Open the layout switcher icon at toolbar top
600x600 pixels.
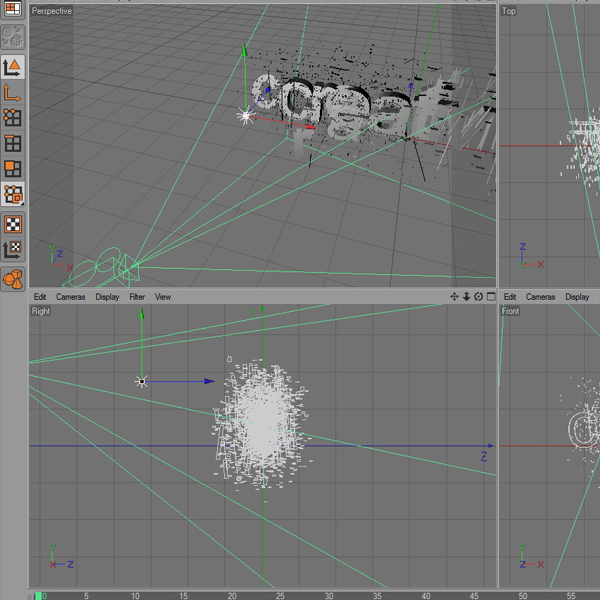click(x=13, y=8)
